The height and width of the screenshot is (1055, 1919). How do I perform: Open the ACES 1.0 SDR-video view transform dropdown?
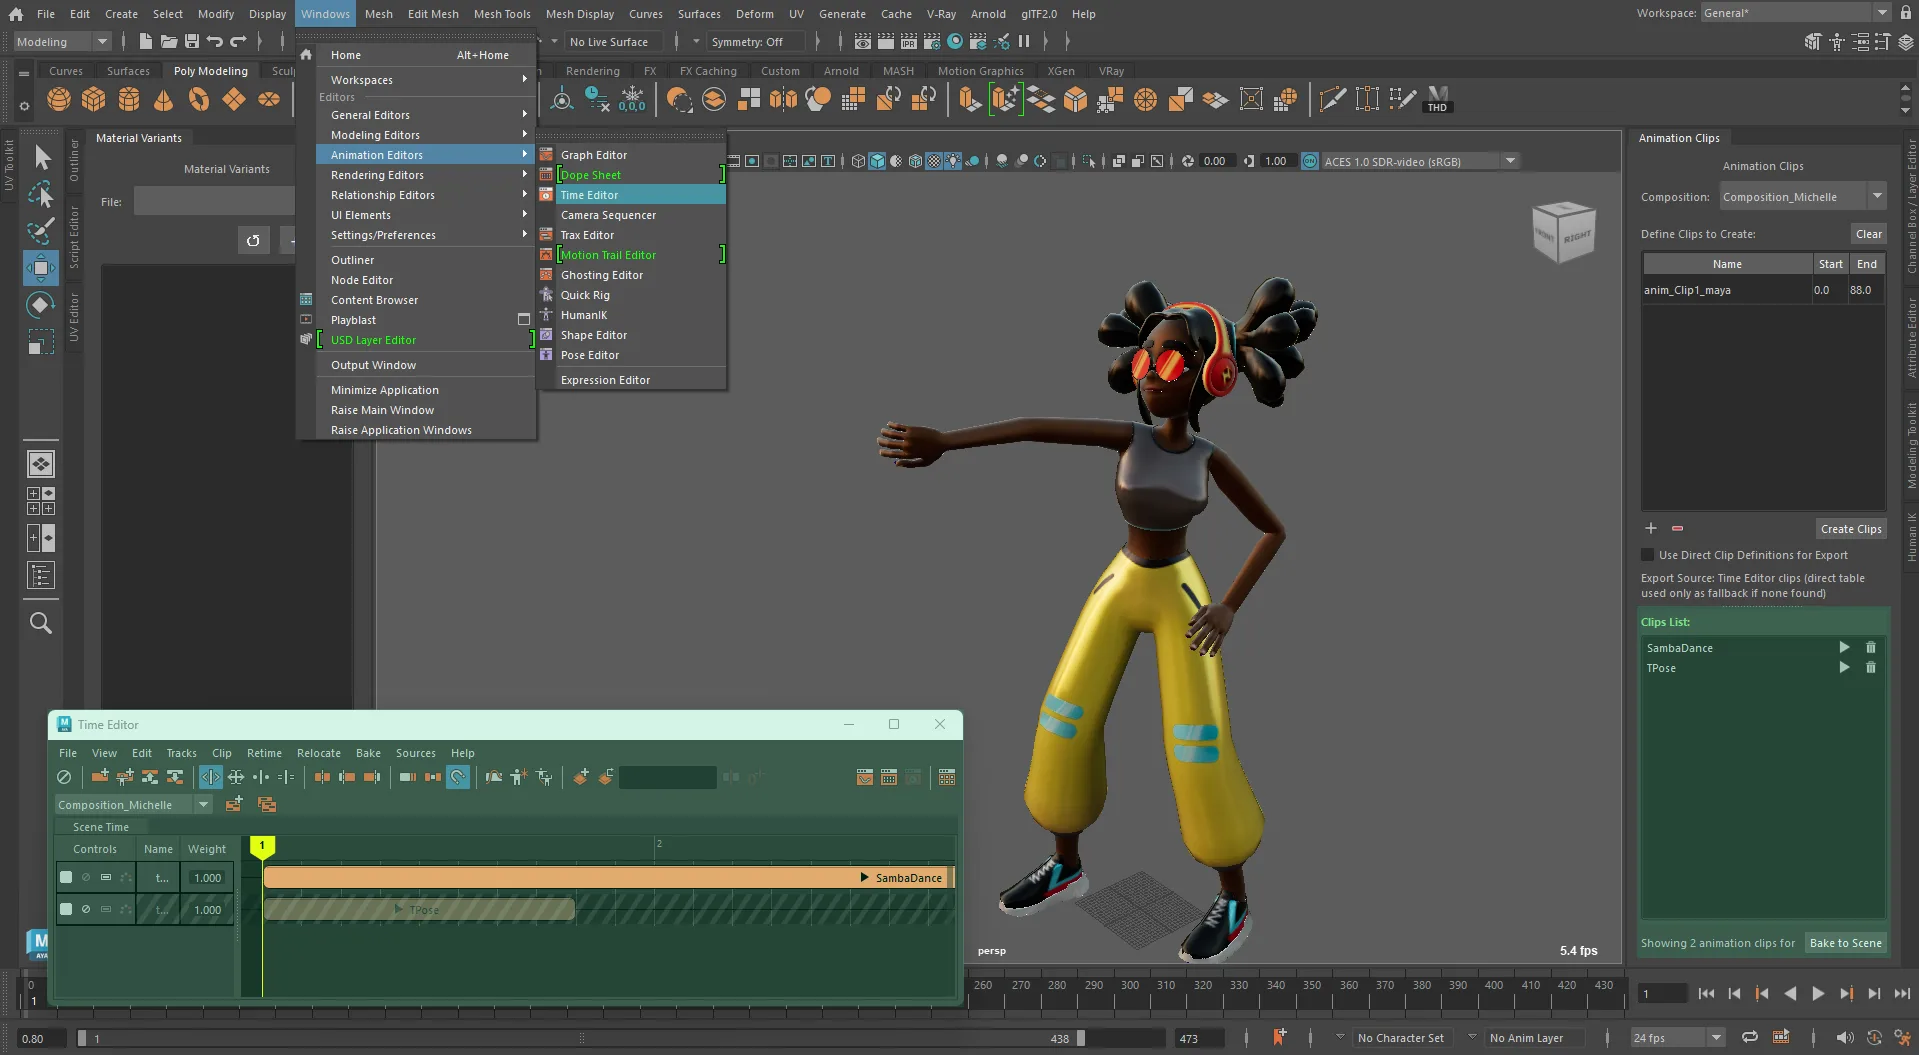(x=1419, y=161)
